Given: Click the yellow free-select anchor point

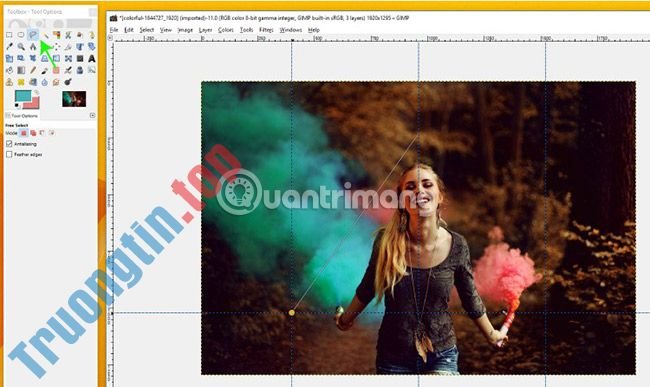Looking at the screenshot, I should (292, 312).
